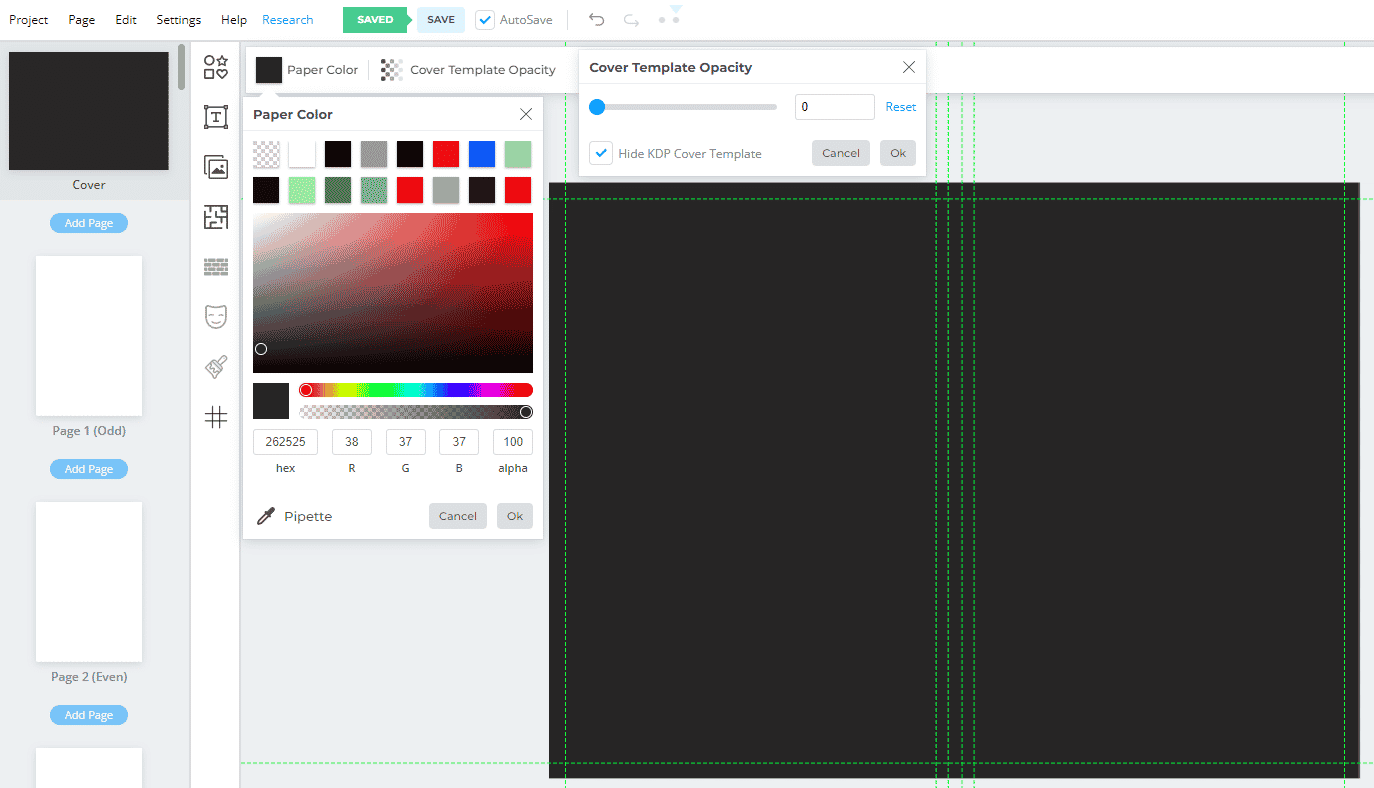Click the Paper Color toolbar swatch
Image resolution: width=1374 pixels, height=788 pixels.
click(269, 70)
